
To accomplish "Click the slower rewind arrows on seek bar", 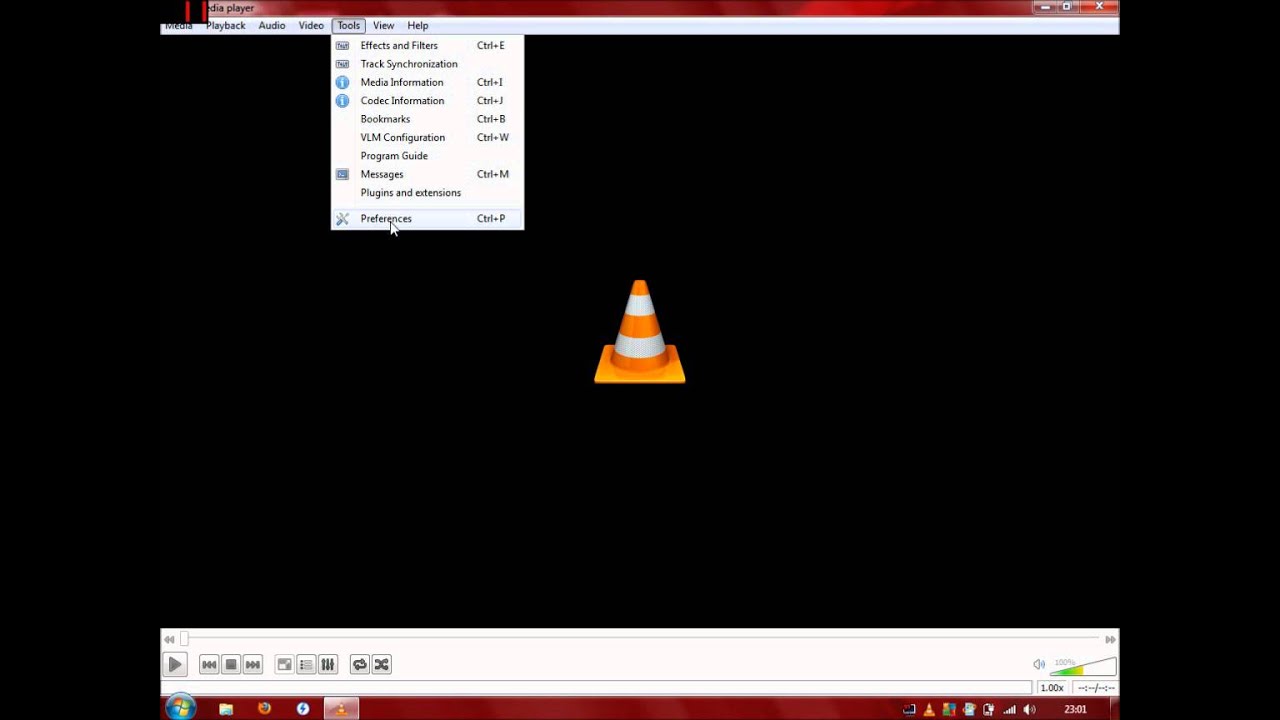I will click(169, 639).
